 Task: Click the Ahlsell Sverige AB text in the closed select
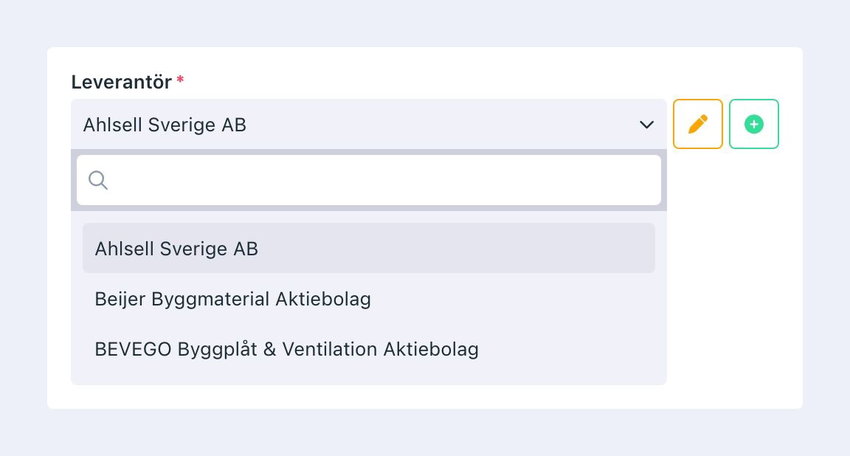[164, 125]
